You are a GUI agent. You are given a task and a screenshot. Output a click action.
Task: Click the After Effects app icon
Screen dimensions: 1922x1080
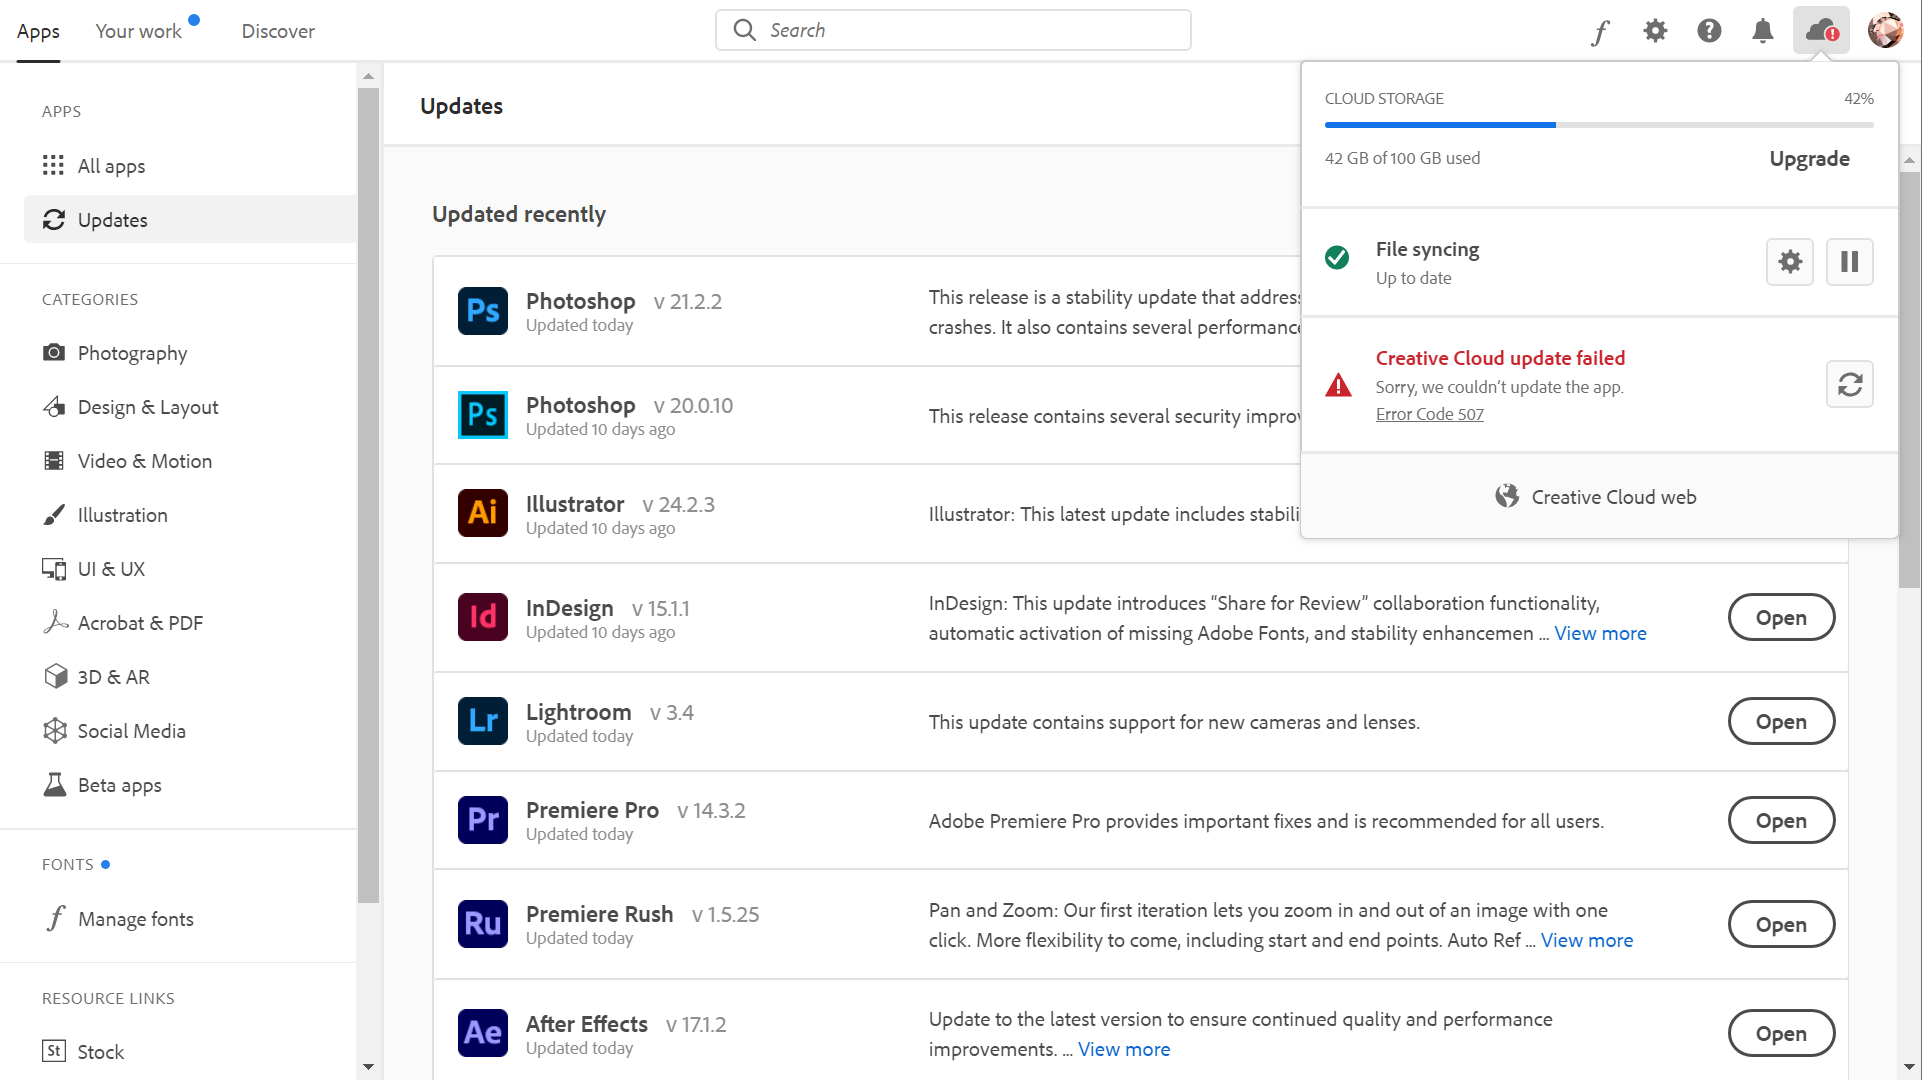click(x=483, y=1032)
